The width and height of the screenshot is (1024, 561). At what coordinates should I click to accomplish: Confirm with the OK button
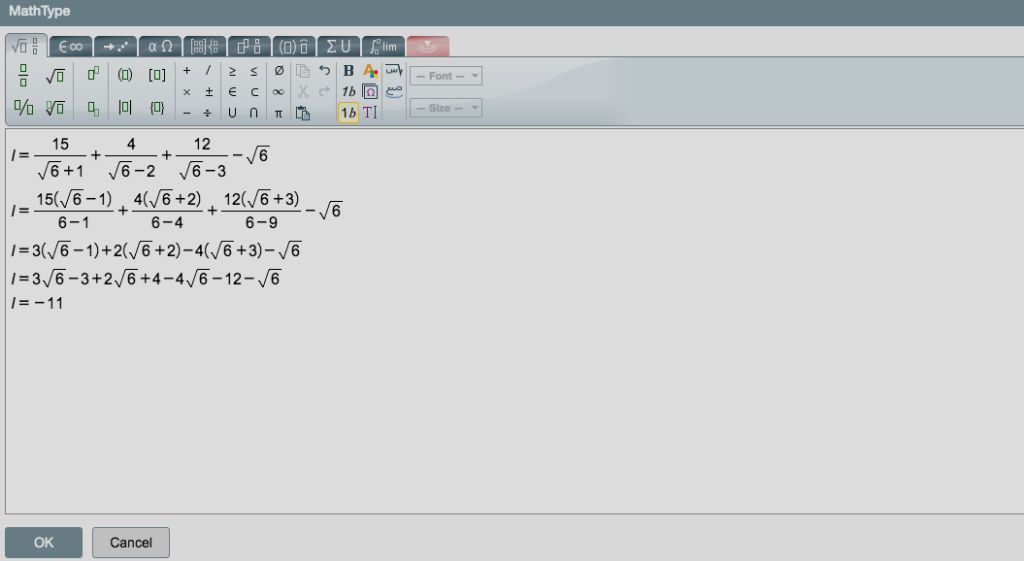44,542
